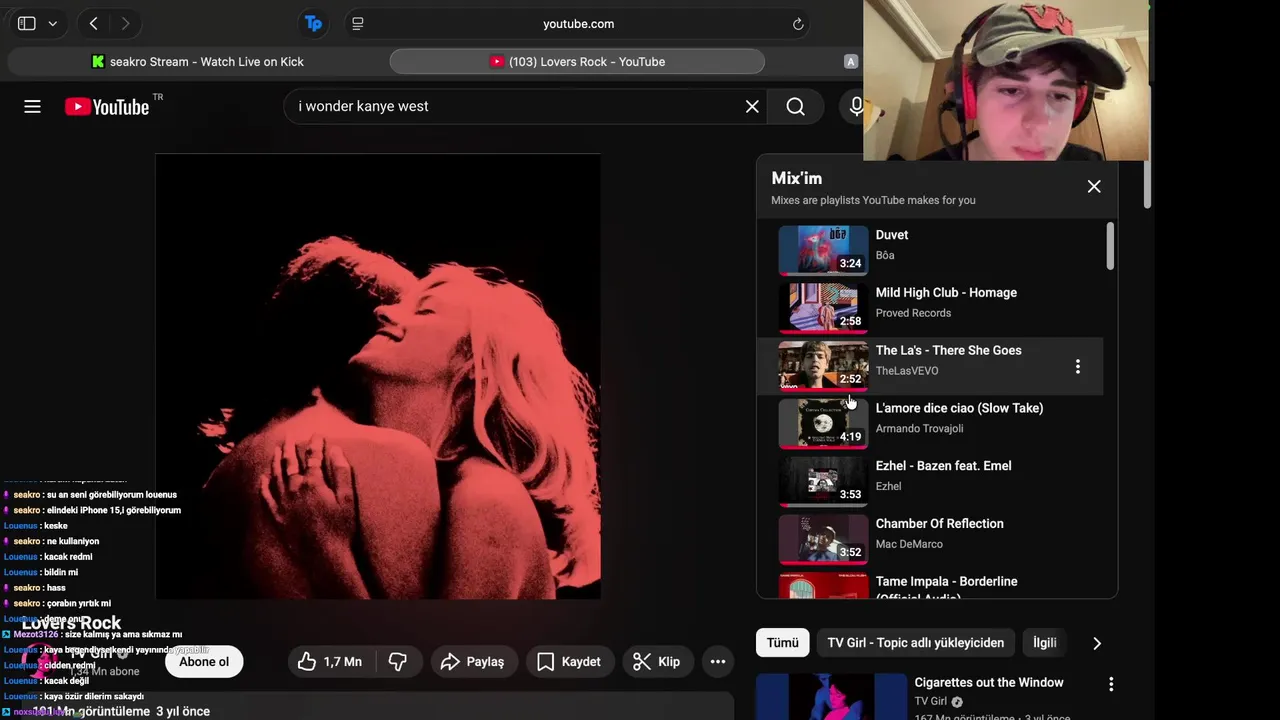Click the Mac DeMarco artist text

tap(909, 544)
